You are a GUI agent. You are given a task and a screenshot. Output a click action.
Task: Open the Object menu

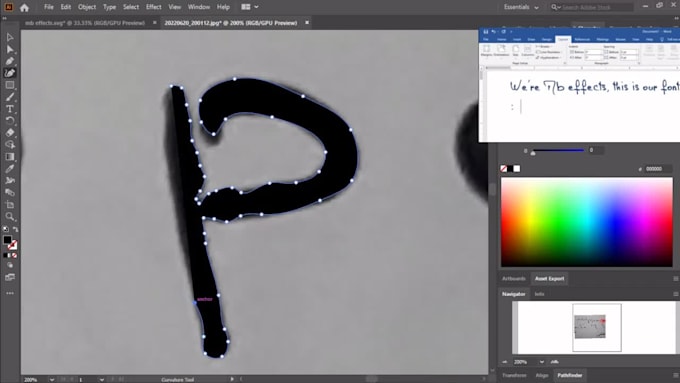click(x=87, y=7)
